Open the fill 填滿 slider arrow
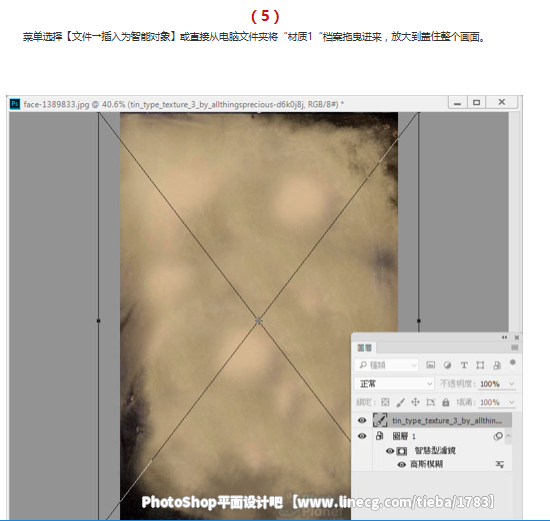This screenshot has width=550, height=521. 512,402
